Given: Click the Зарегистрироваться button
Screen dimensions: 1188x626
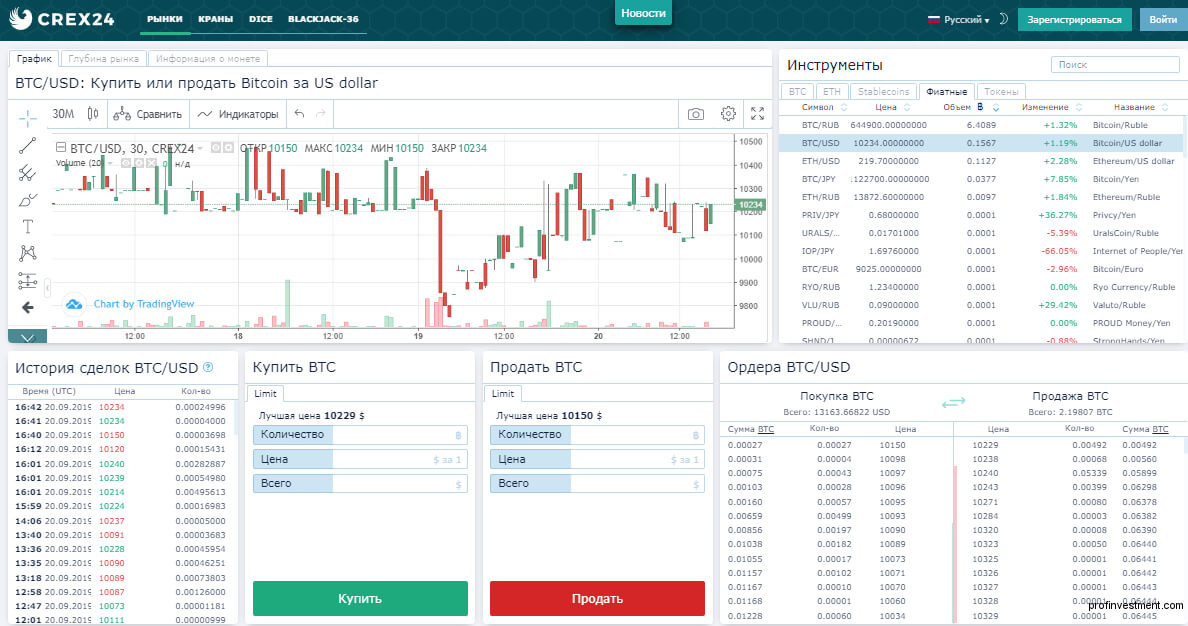Looking at the screenshot, I should tap(1074, 20).
